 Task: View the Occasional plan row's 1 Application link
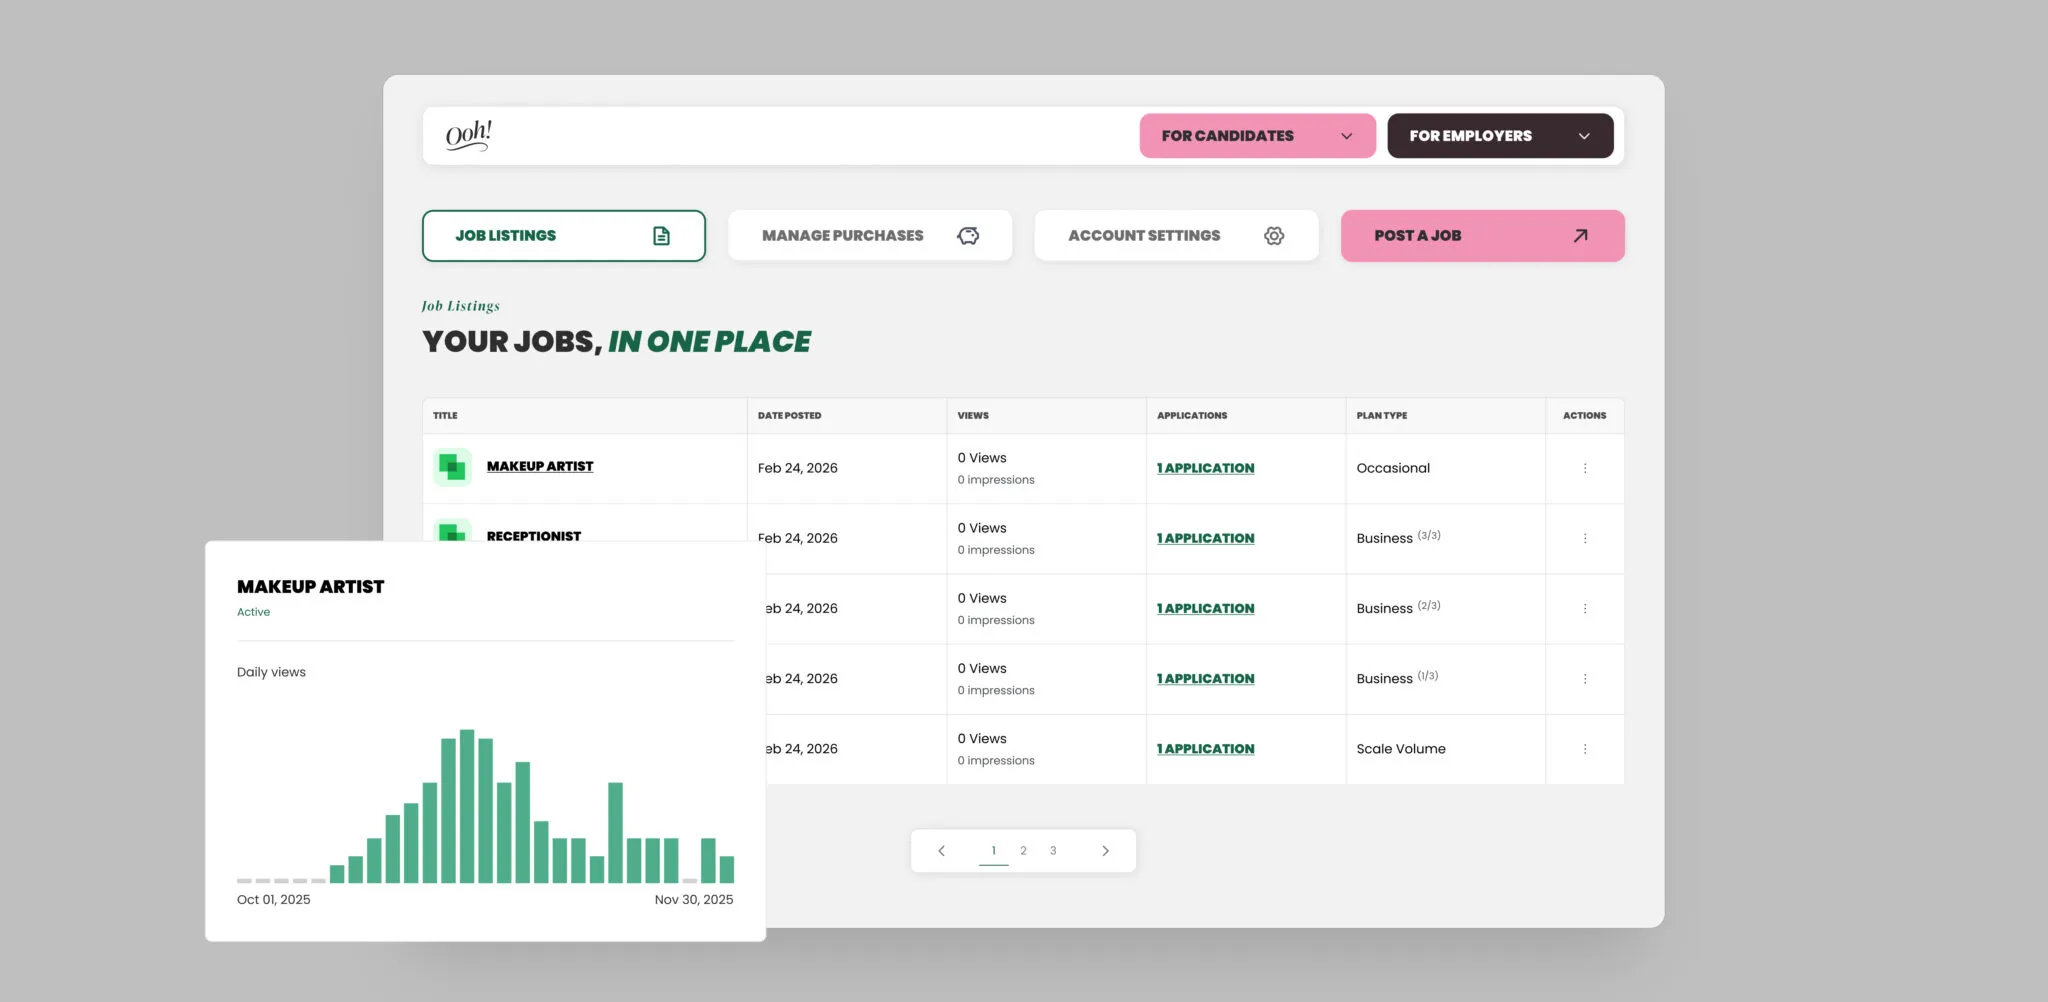(1205, 468)
